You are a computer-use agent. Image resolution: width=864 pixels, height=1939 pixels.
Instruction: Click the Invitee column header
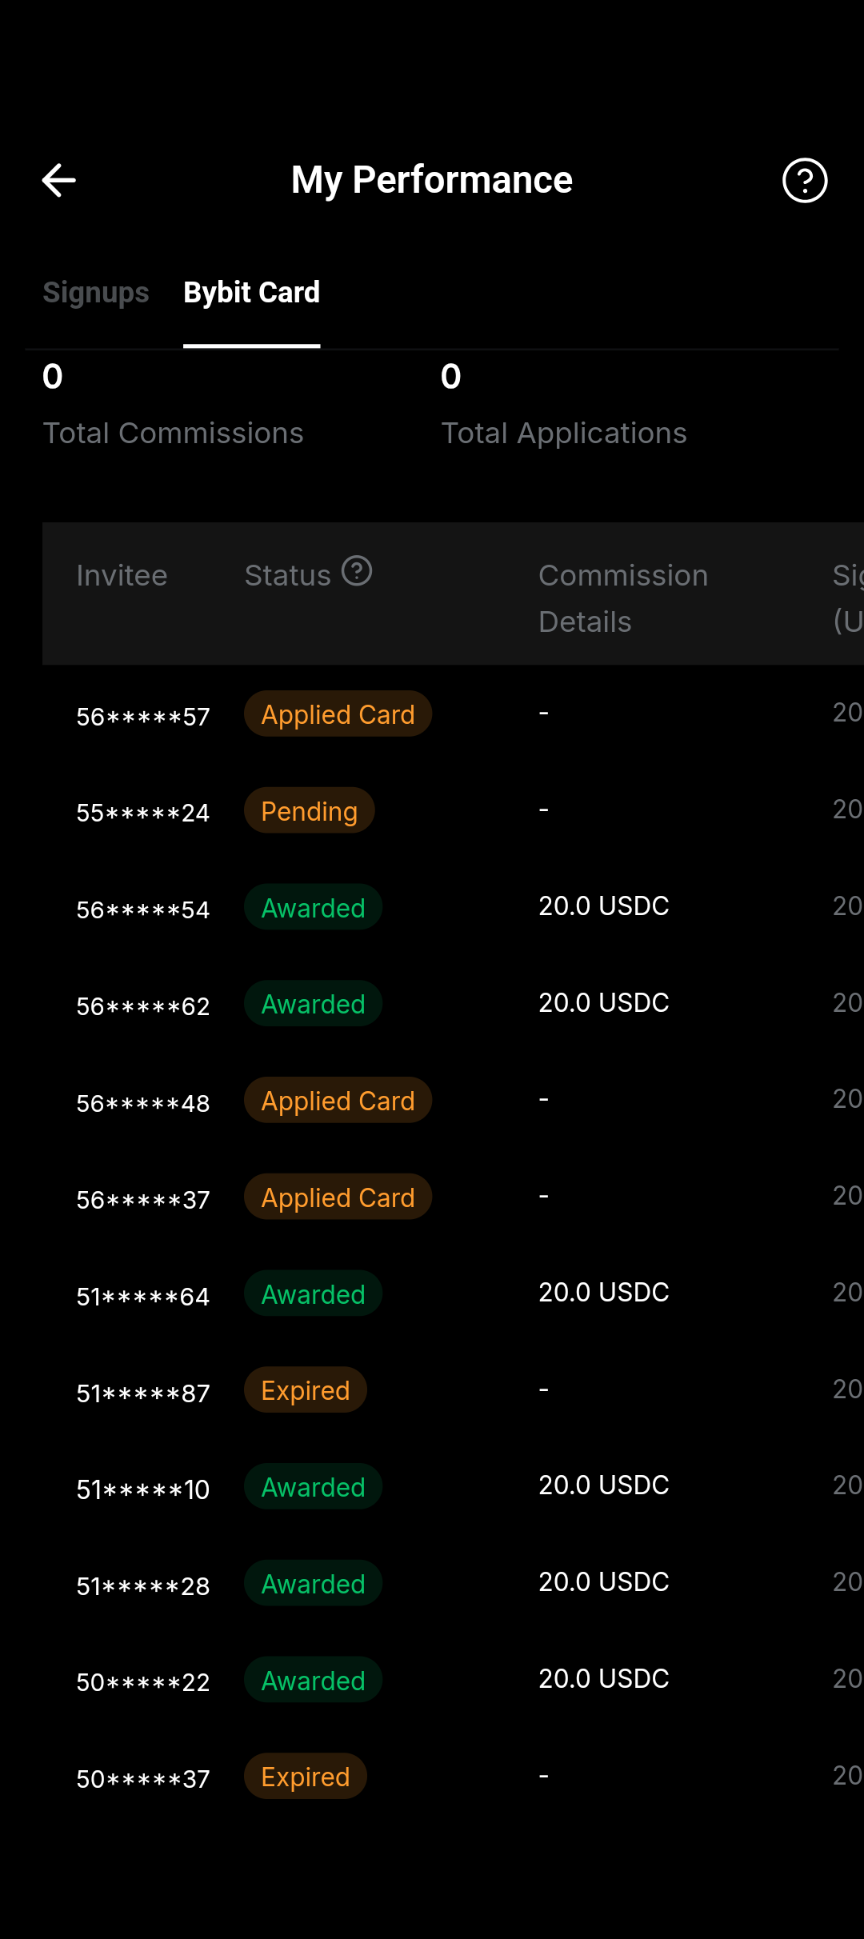tap(122, 575)
